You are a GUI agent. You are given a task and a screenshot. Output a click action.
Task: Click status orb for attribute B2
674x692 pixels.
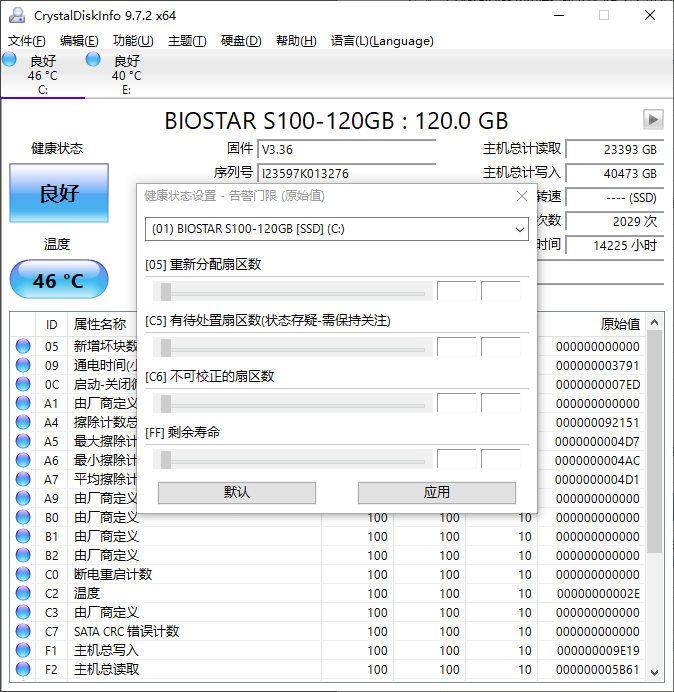(x=23, y=555)
